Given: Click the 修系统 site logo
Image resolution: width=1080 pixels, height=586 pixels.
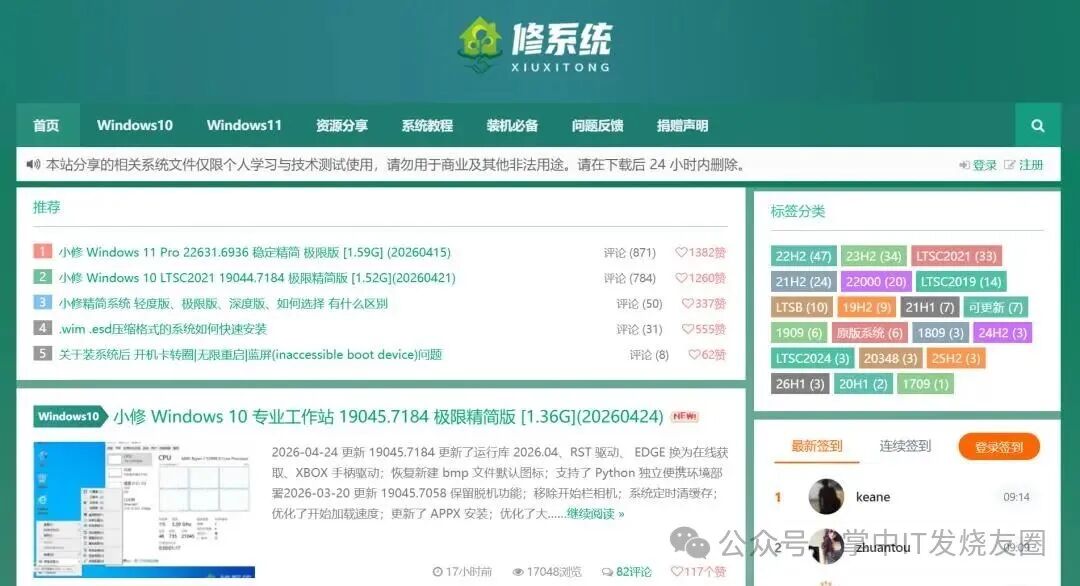Looking at the screenshot, I should [x=535, y=45].
